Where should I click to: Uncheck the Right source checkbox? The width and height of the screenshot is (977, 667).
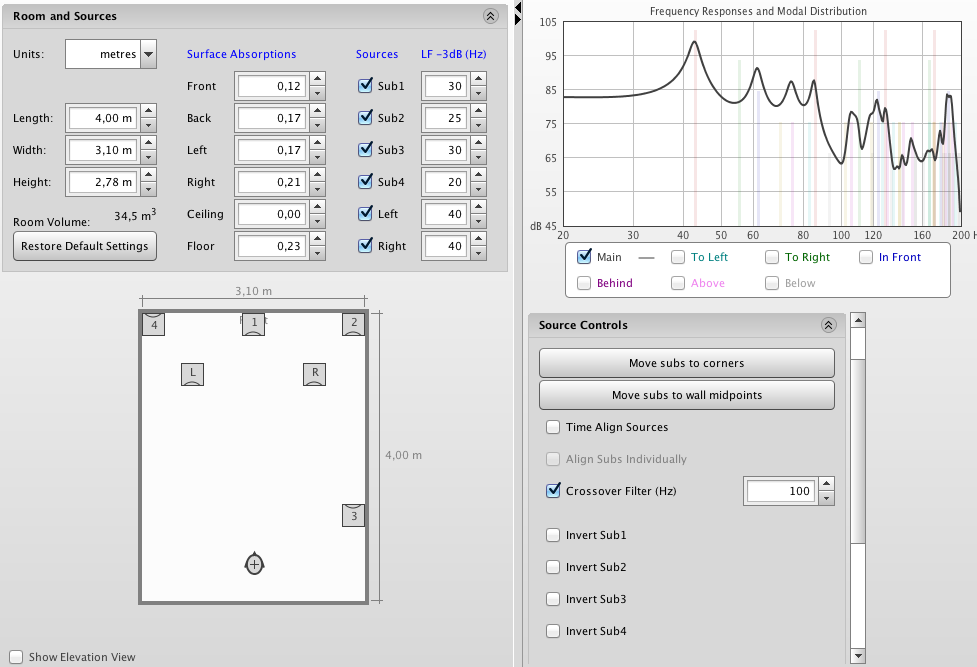pyautogui.click(x=366, y=246)
